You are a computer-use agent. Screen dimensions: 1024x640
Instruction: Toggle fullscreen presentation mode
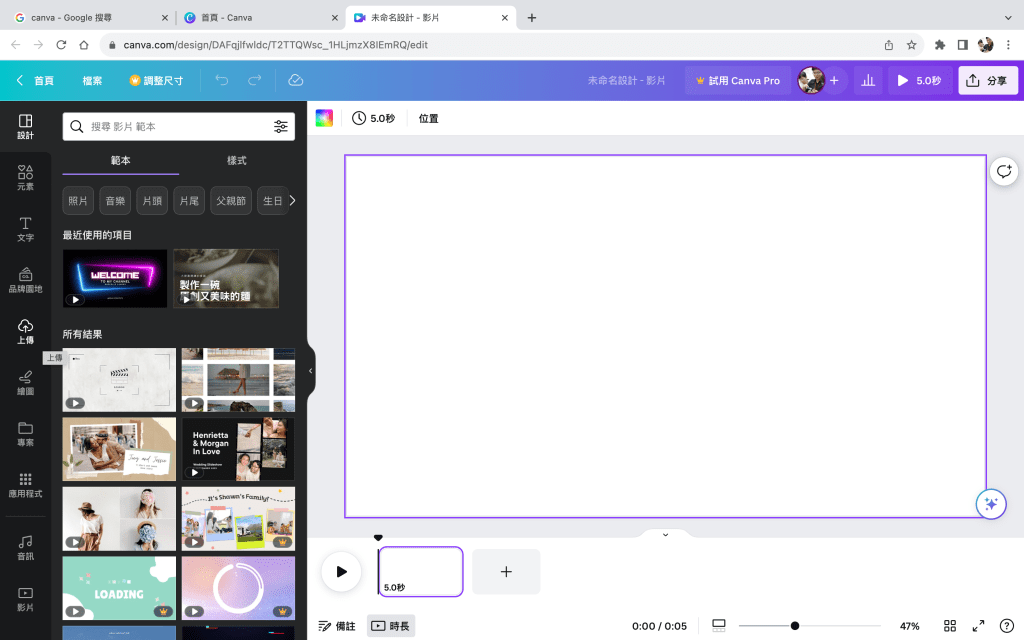[979, 626]
